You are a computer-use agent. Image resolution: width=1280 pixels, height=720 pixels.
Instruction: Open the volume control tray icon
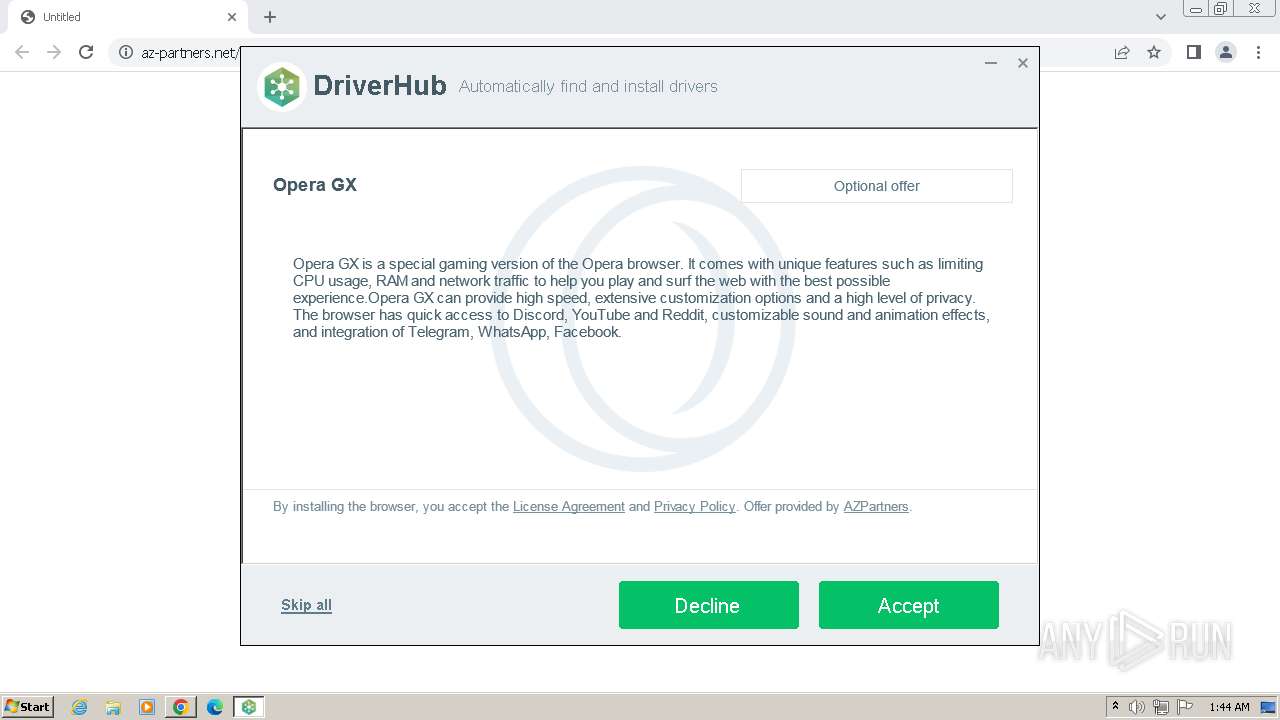1137,707
